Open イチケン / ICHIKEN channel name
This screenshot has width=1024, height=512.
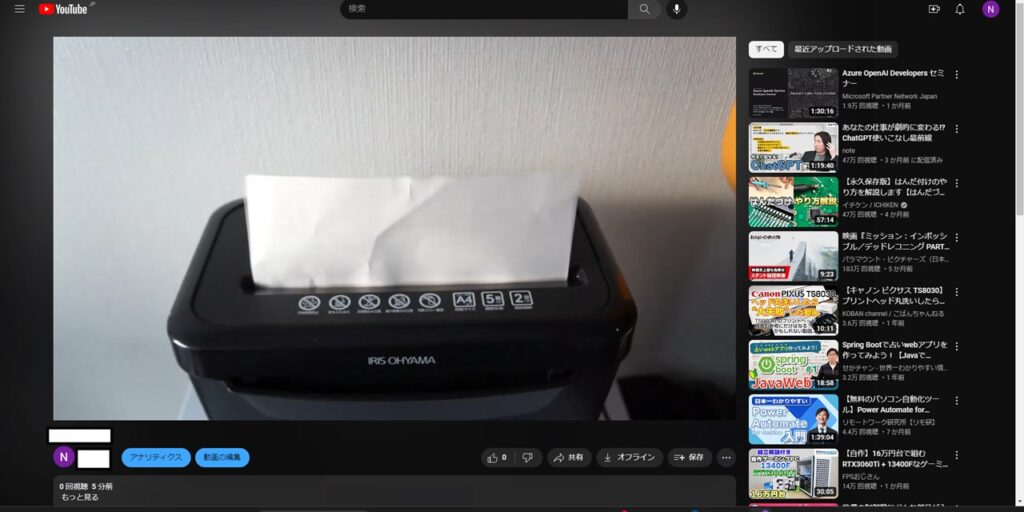click(x=872, y=205)
